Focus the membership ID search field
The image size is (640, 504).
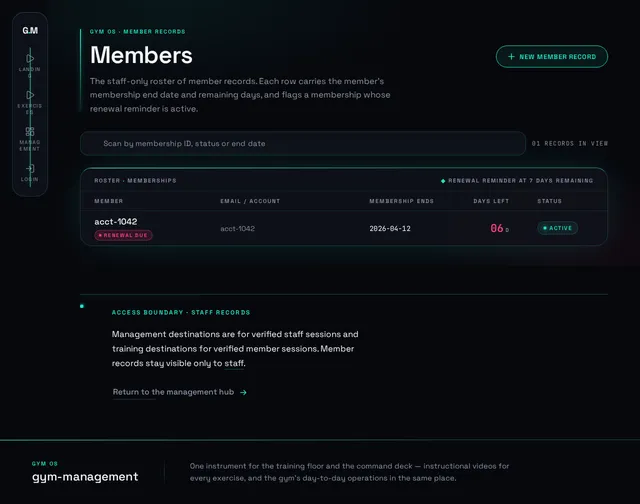(302, 144)
